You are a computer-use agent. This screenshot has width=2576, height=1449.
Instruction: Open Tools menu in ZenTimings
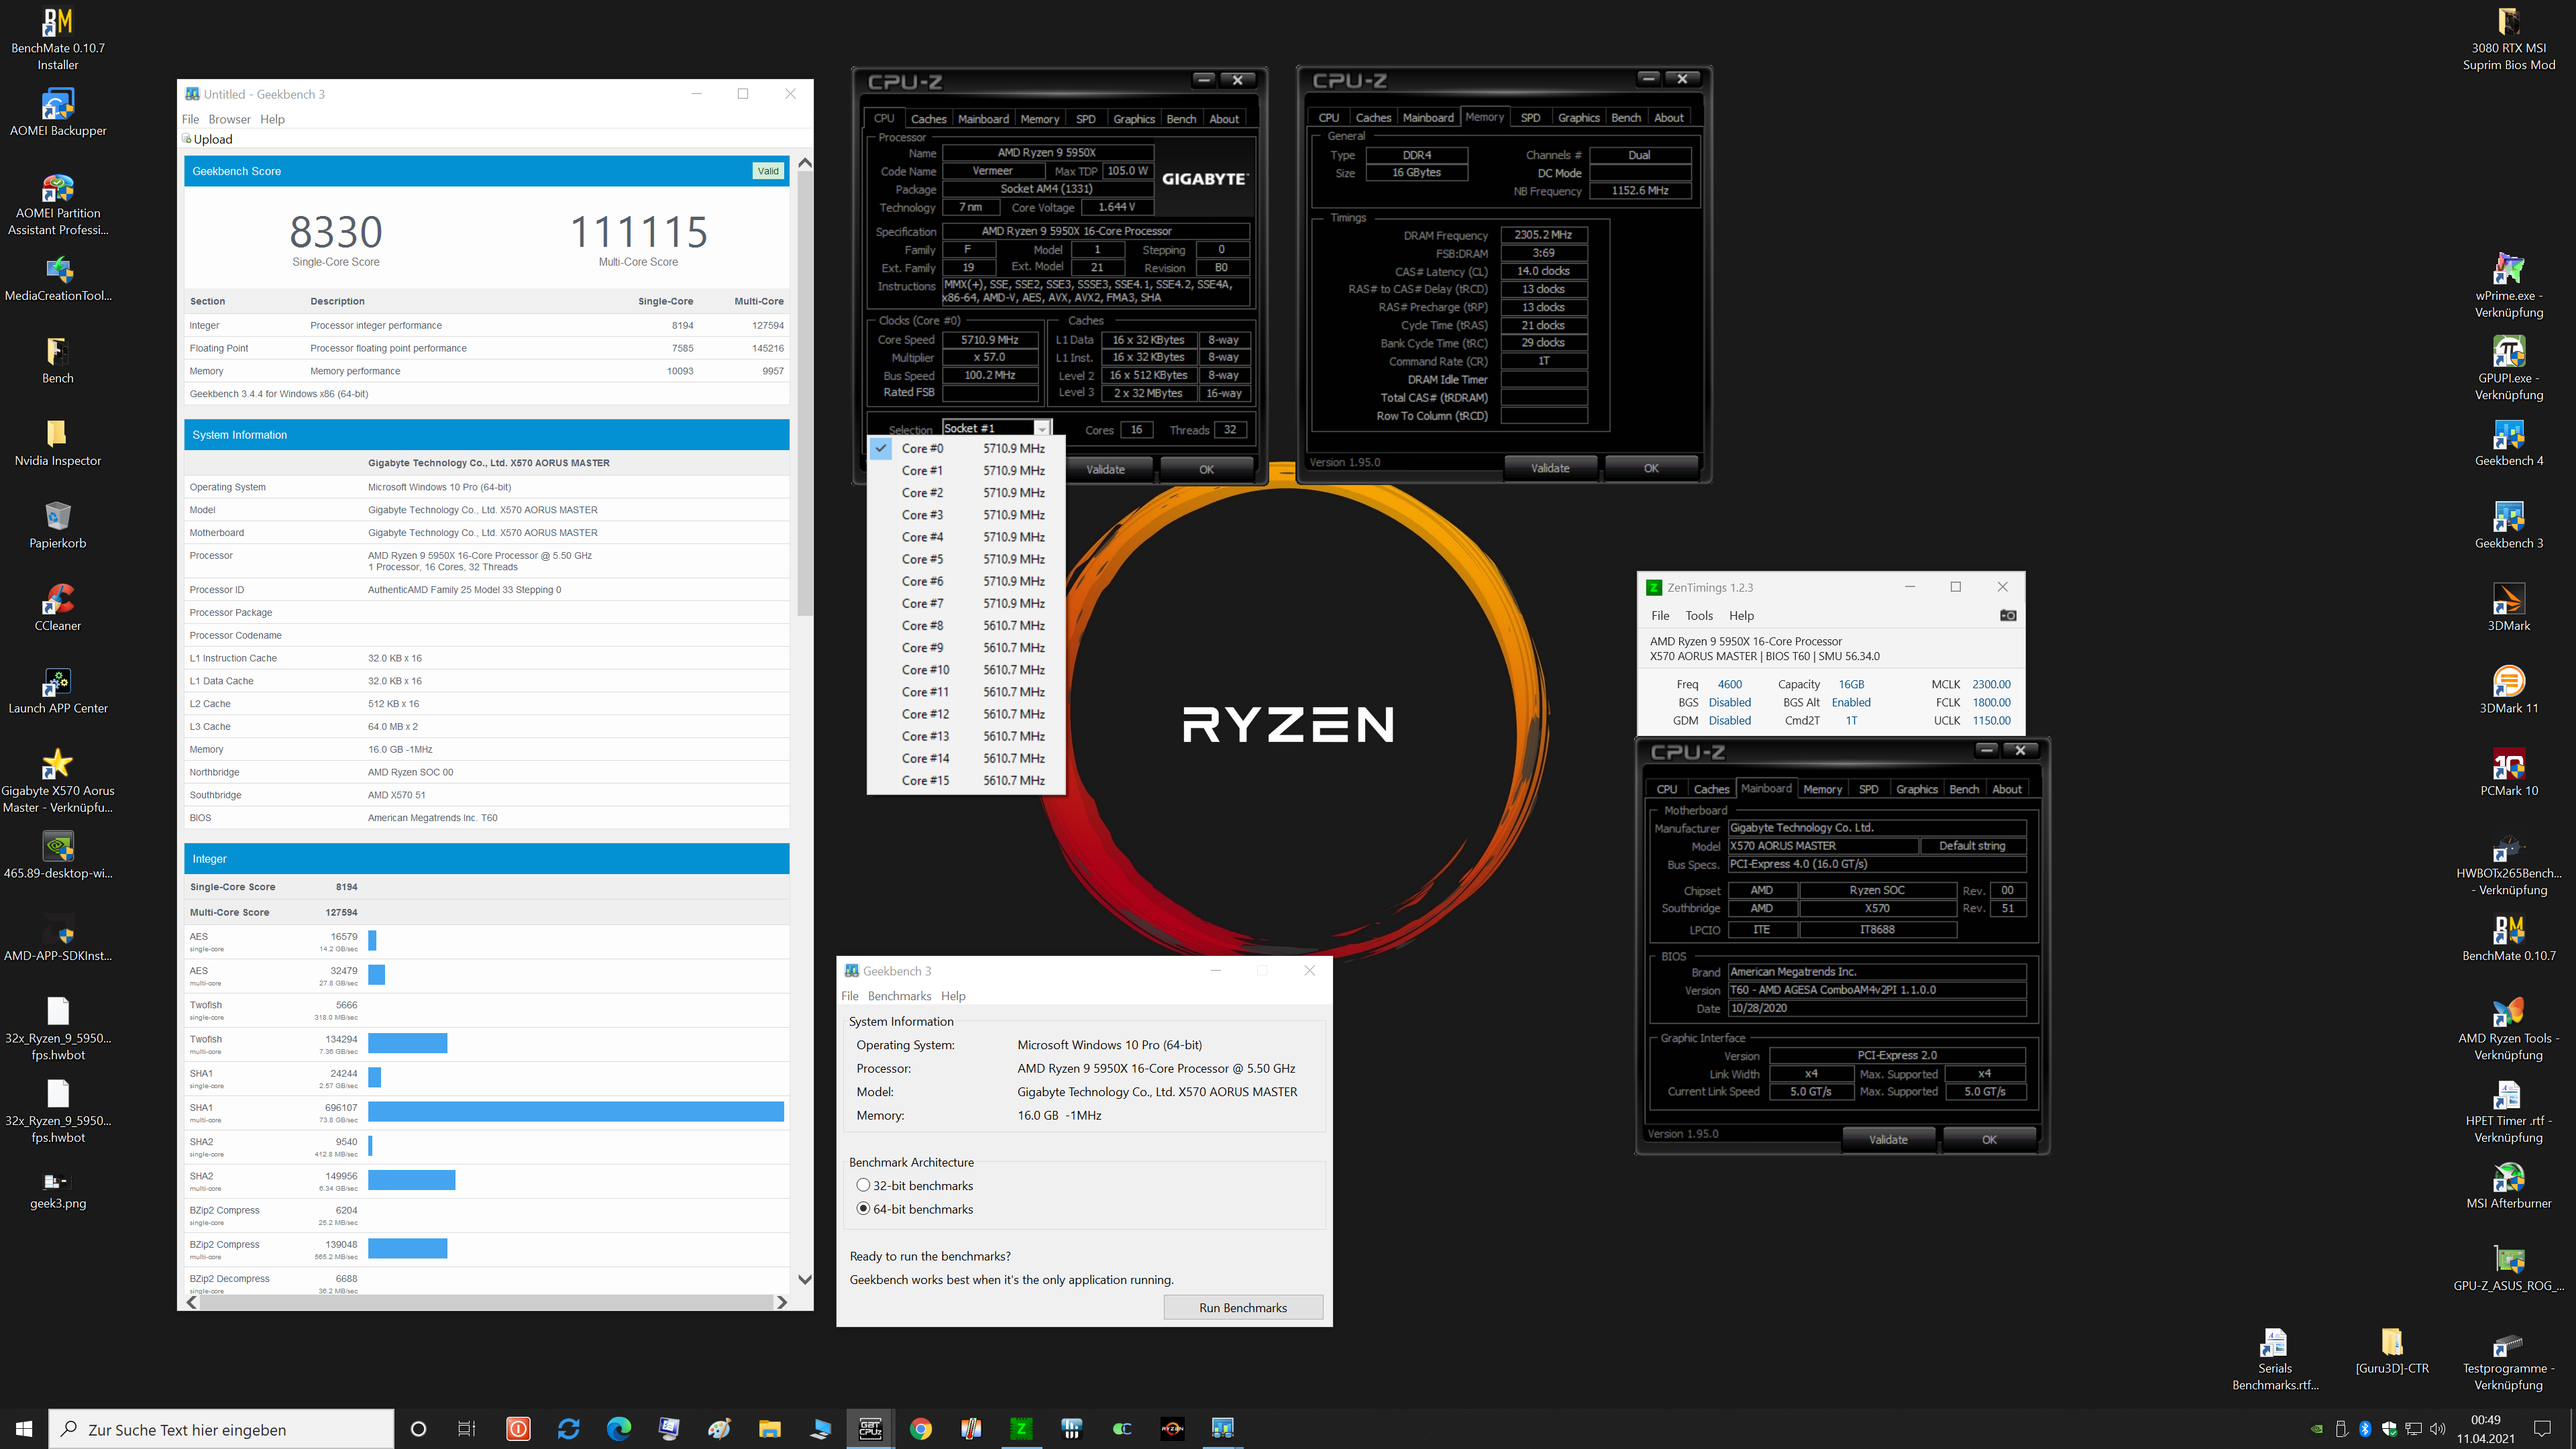[x=1699, y=615]
